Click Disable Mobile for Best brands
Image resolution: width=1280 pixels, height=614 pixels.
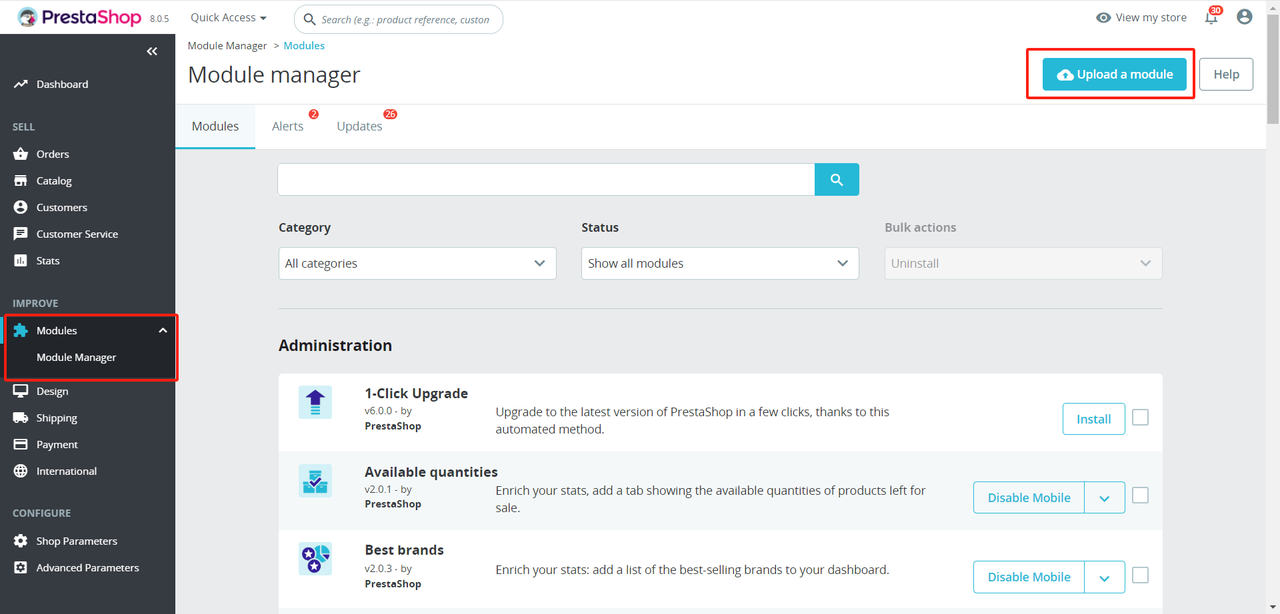pos(1029,577)
